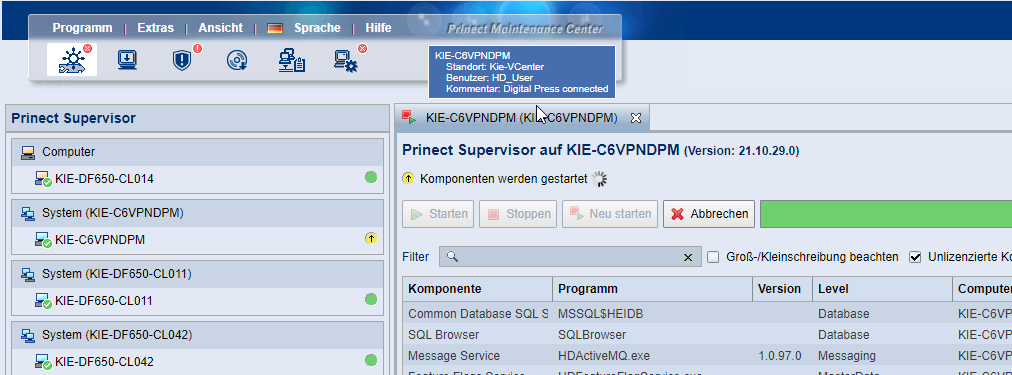Viewport: 1012px width, 375px height.
Task: Click the Neu starten button
Action: tap(610, 214)
